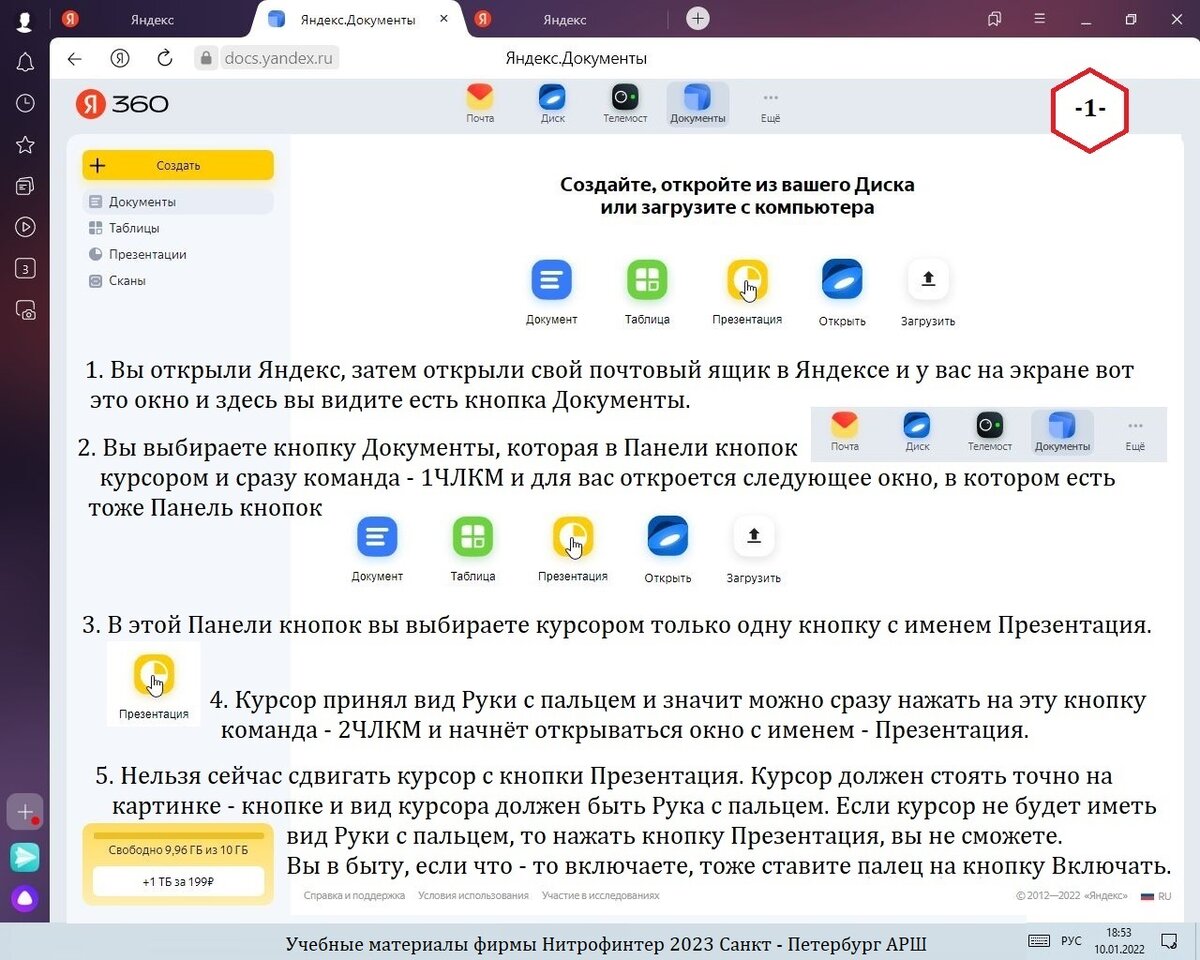Open Телемост service in Yandex 360 header

point(625,104)
